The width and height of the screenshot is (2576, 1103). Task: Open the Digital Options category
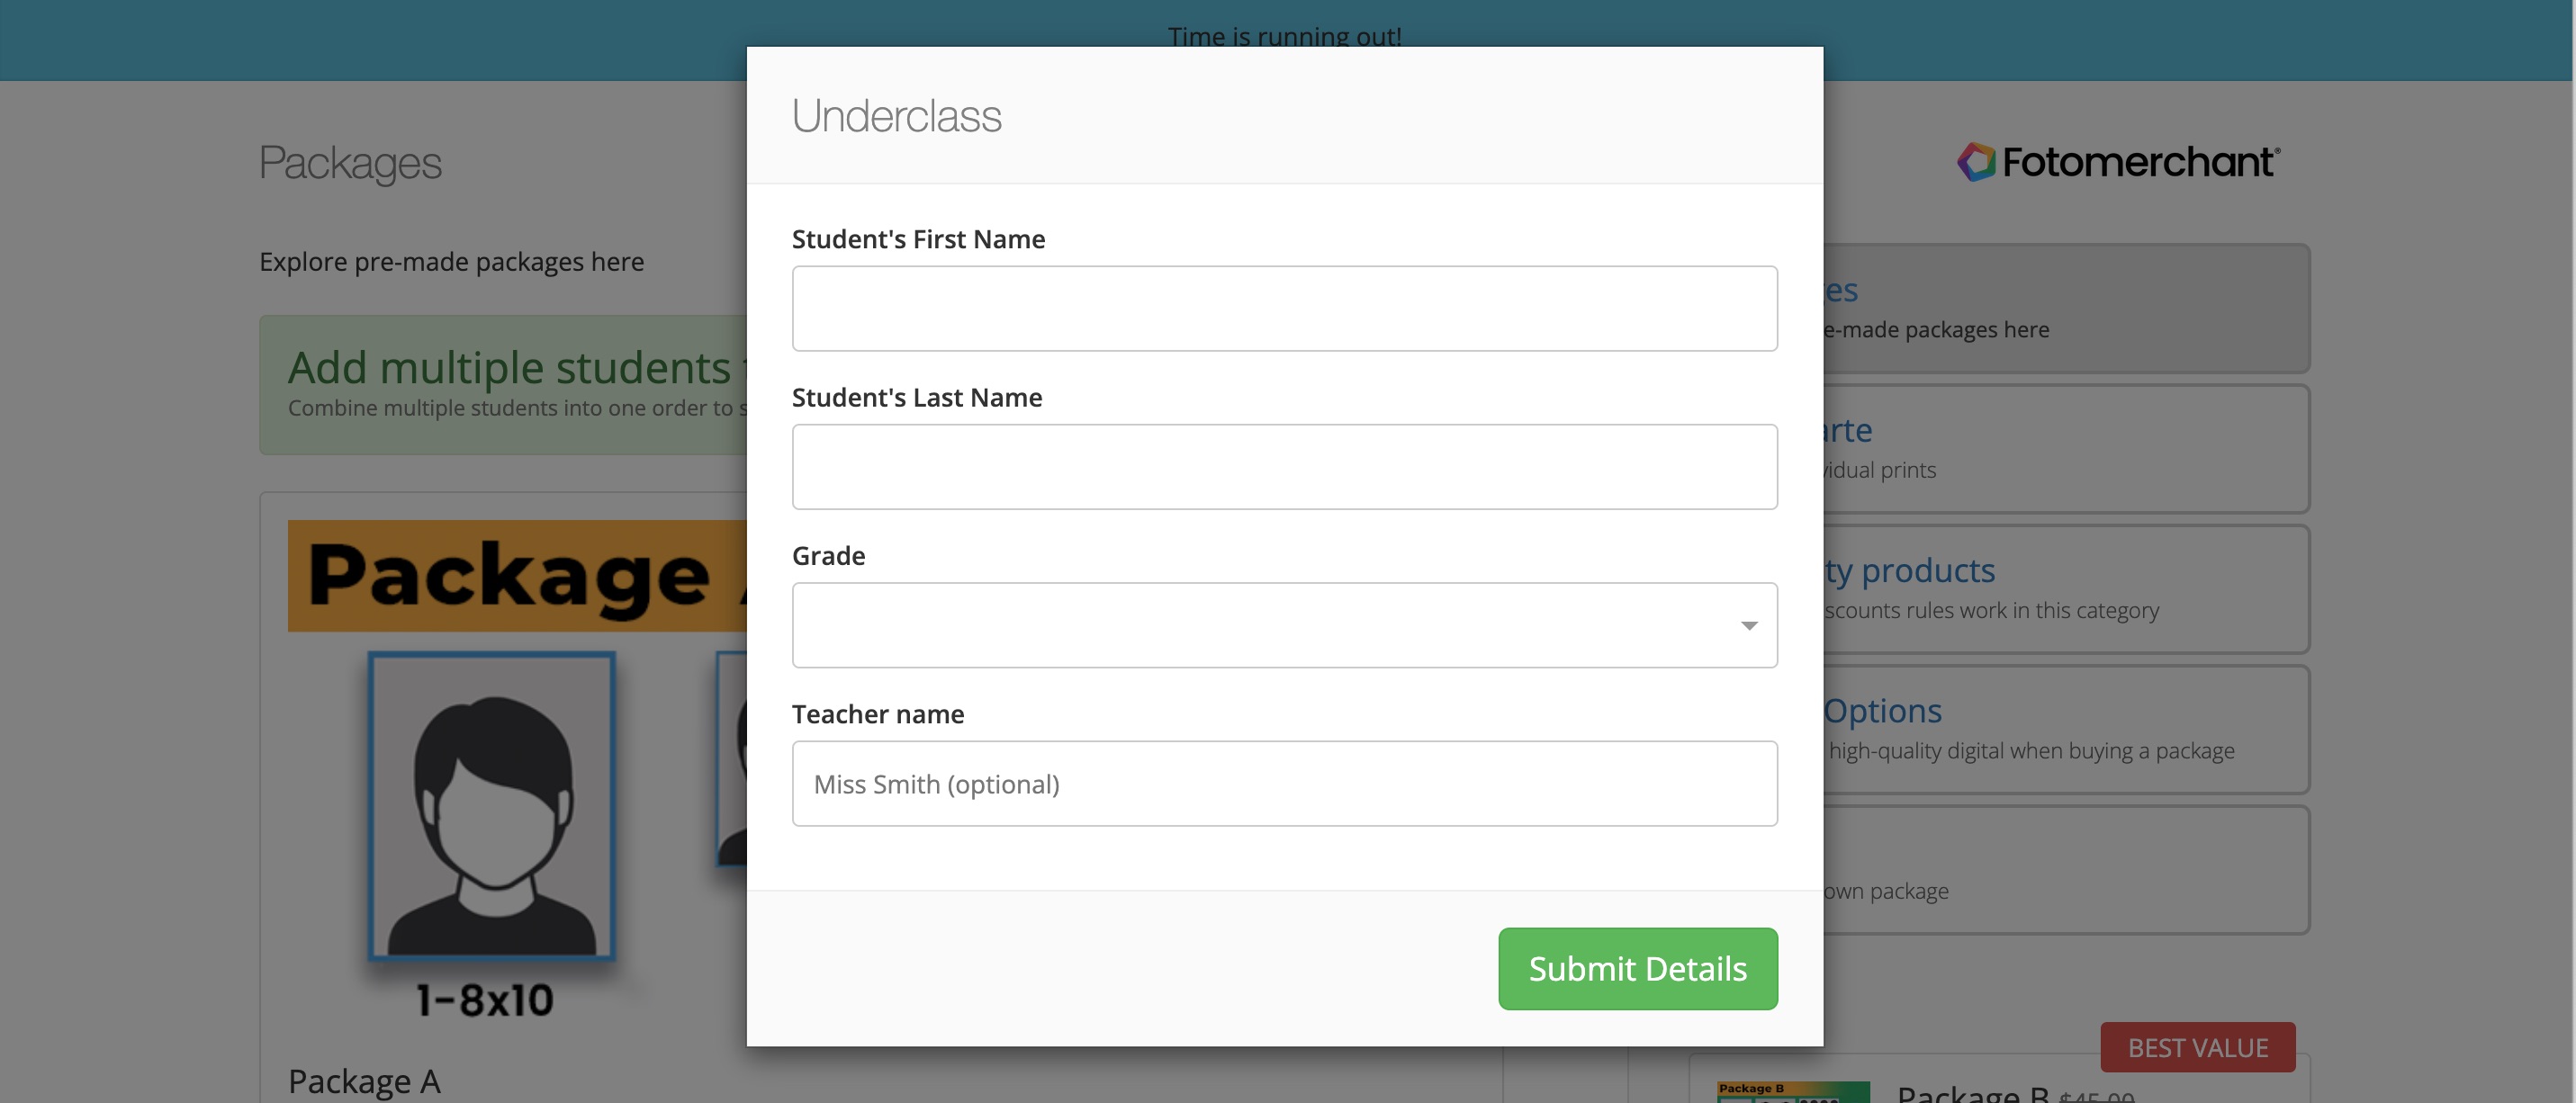coord(2066,729)
